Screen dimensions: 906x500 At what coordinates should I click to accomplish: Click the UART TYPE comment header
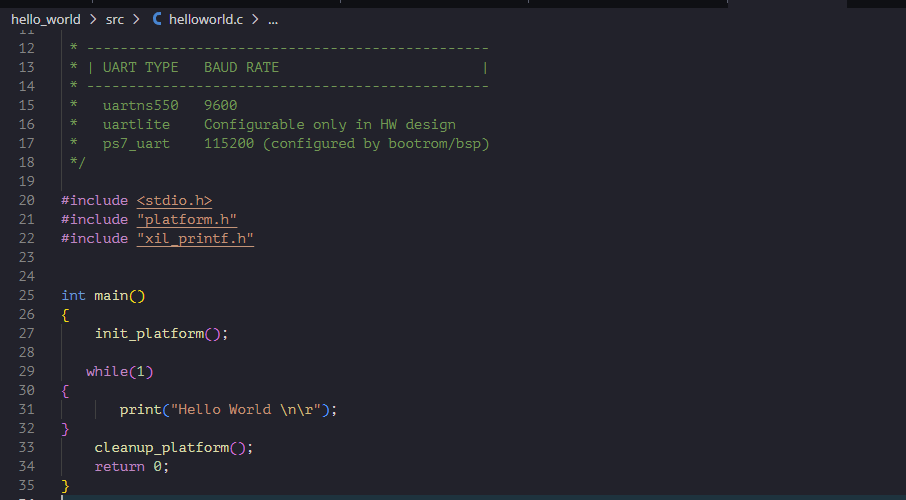[140, 67]
